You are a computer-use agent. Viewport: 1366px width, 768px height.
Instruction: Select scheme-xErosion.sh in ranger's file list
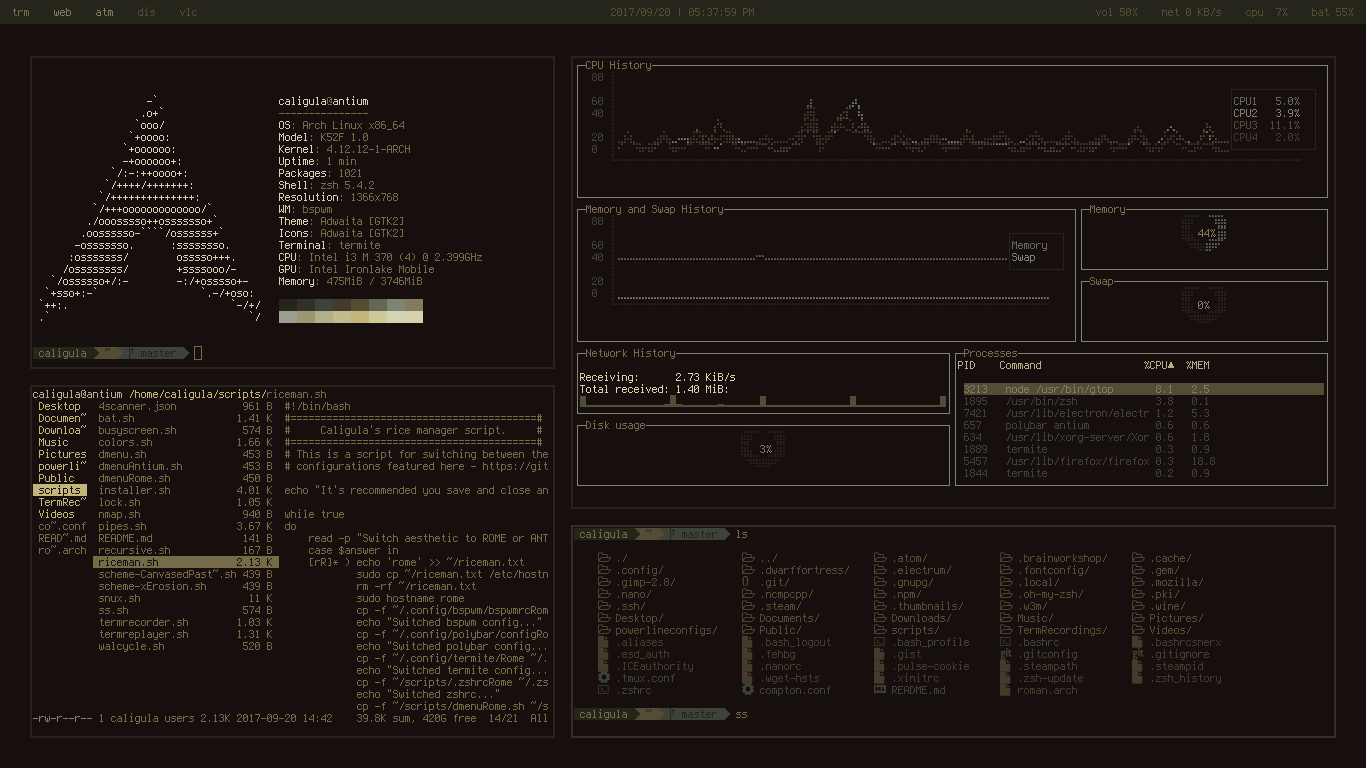tap(185, 587)
